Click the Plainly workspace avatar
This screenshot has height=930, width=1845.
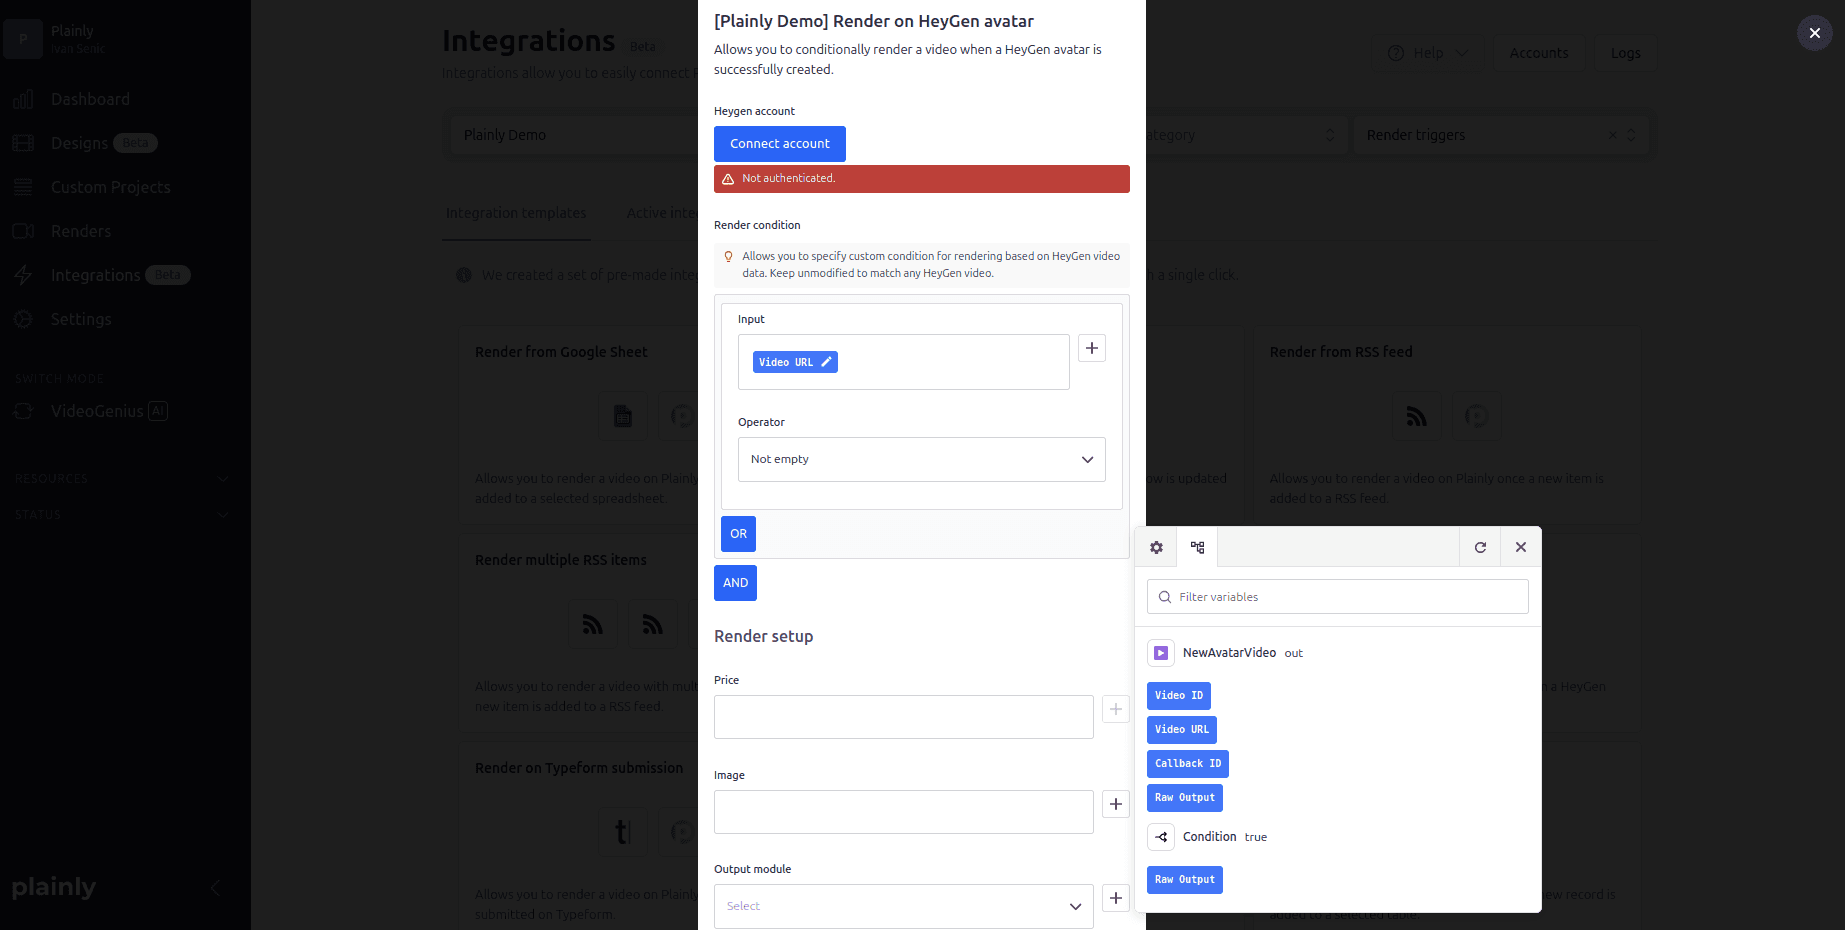tap(23, 39)
